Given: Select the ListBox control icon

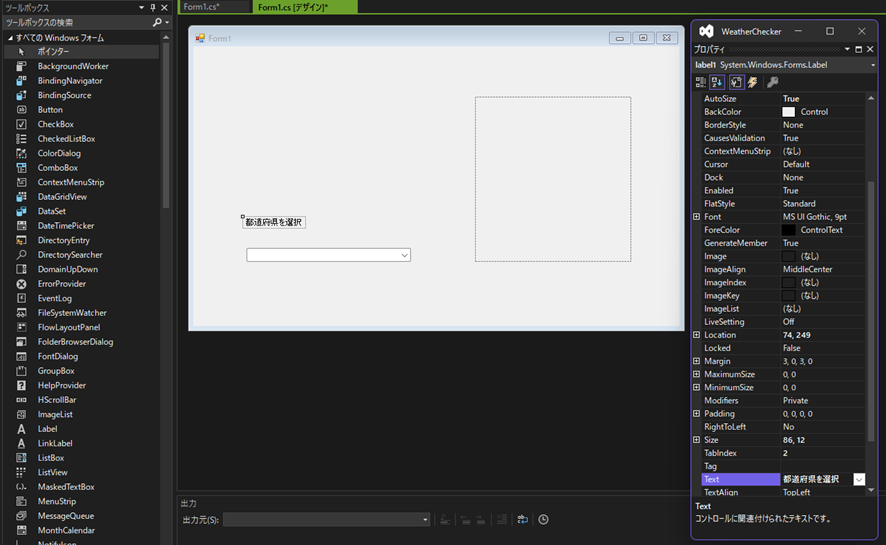Looking at the screenshot, I should click(21, 457).
